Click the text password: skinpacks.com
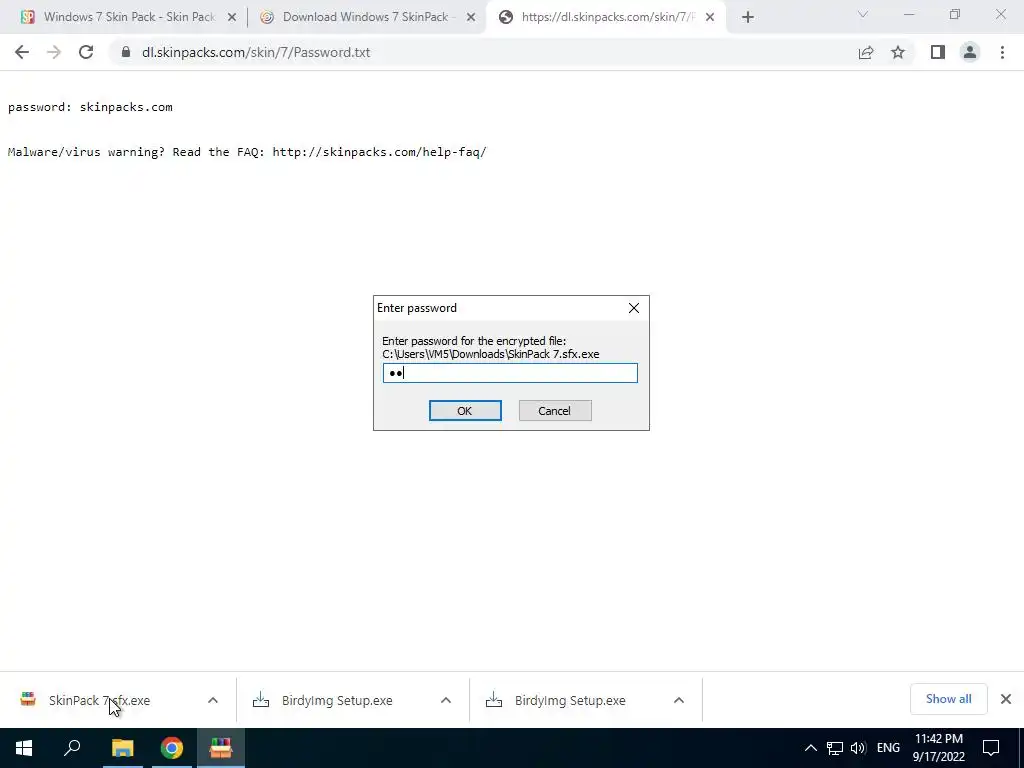 tap(90, 107)
